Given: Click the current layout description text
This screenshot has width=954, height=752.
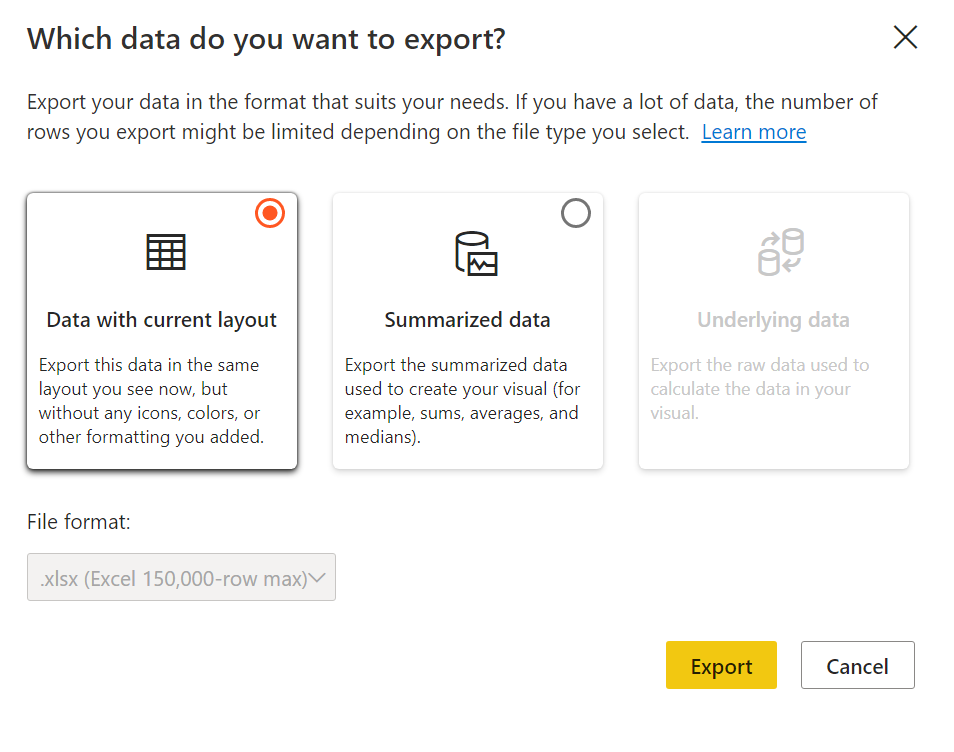Looking at the screenshot, I should pyautogui.click(x=151, y=401).
